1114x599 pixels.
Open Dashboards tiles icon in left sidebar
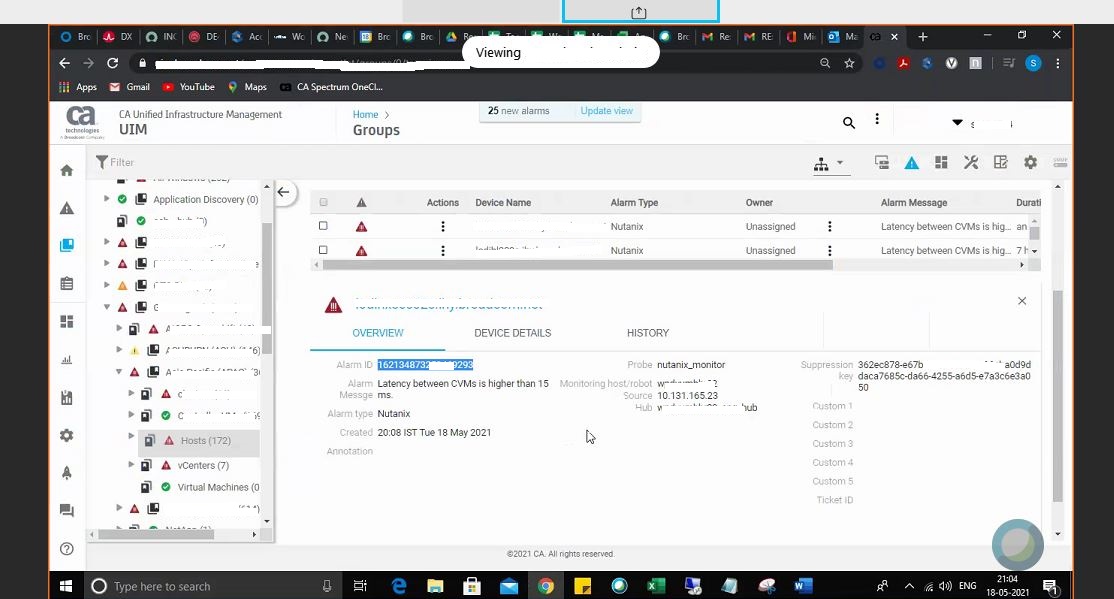67,322
